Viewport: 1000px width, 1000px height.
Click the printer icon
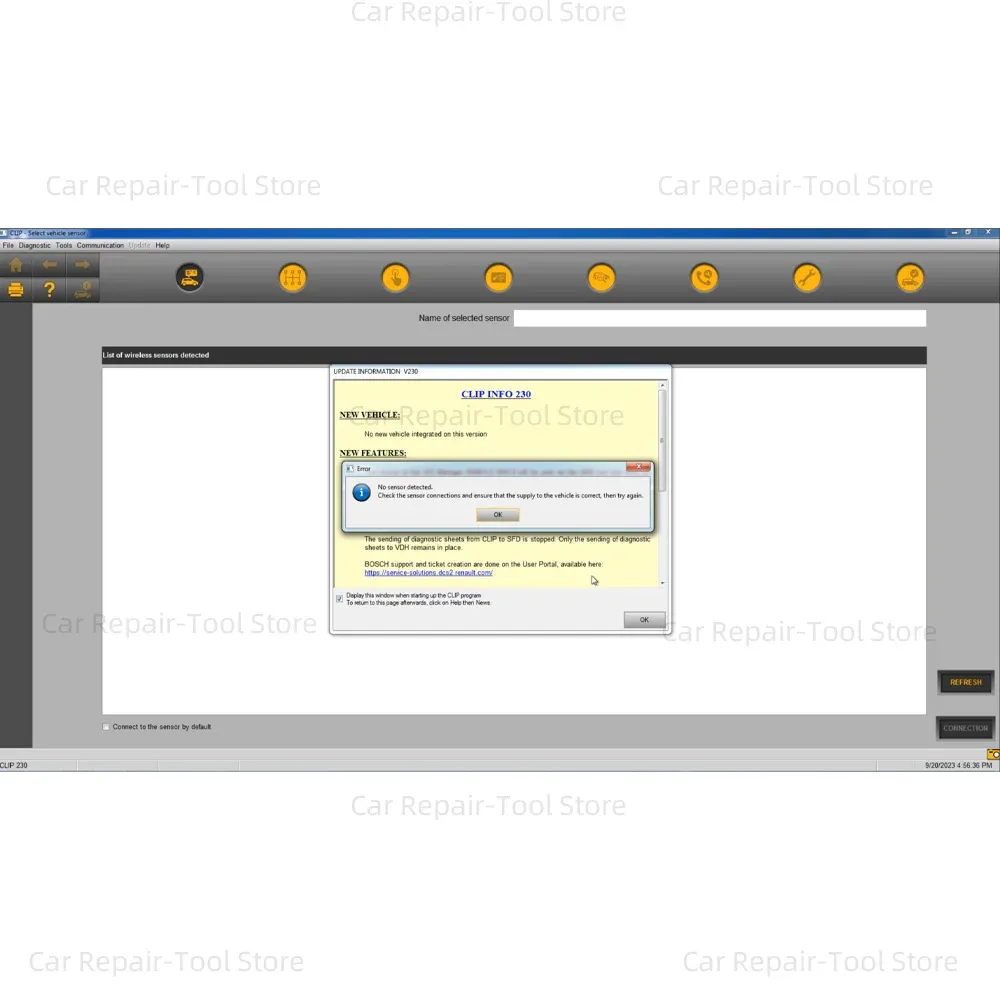(16, 290)
